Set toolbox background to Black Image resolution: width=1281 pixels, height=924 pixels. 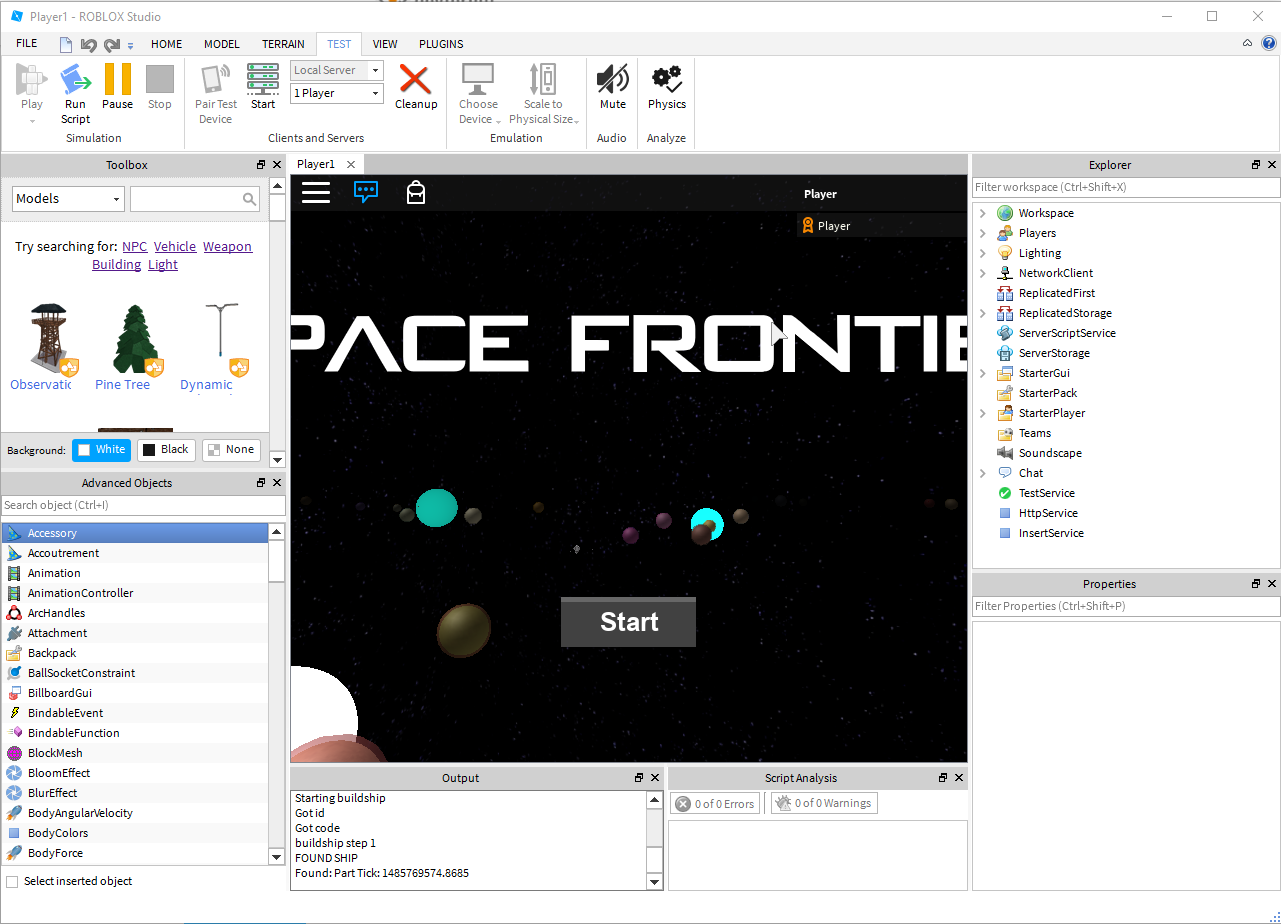[164, 450]
